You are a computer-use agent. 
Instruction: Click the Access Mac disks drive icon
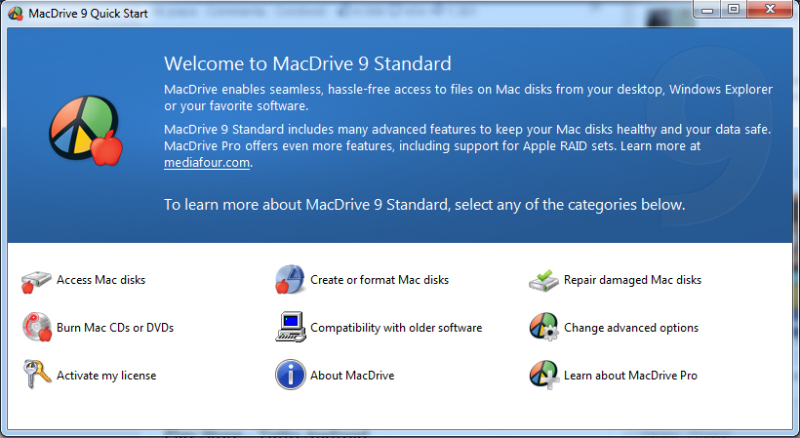36,281
